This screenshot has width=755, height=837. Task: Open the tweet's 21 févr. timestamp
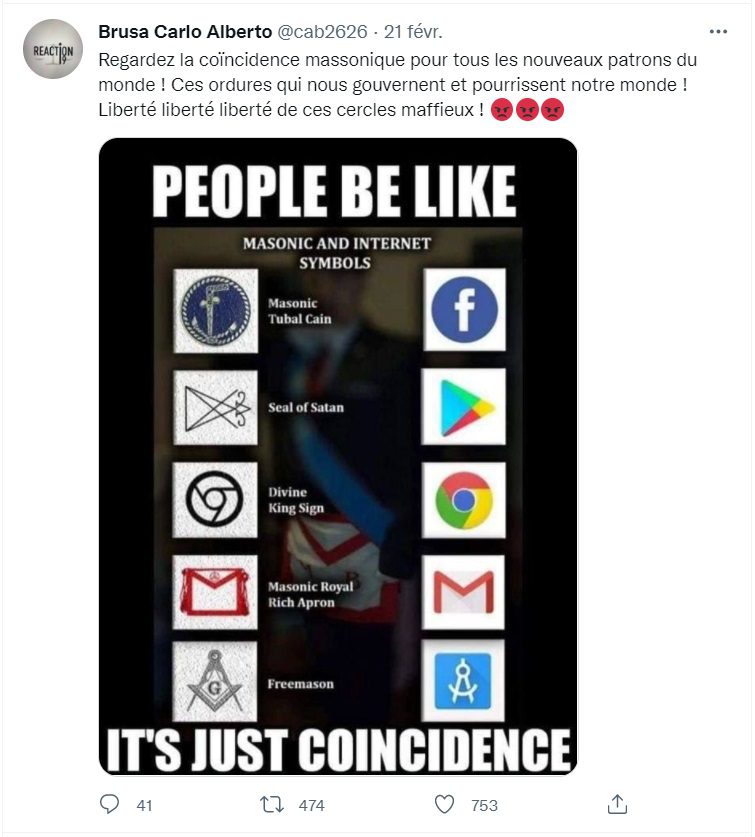click(413, 32)
